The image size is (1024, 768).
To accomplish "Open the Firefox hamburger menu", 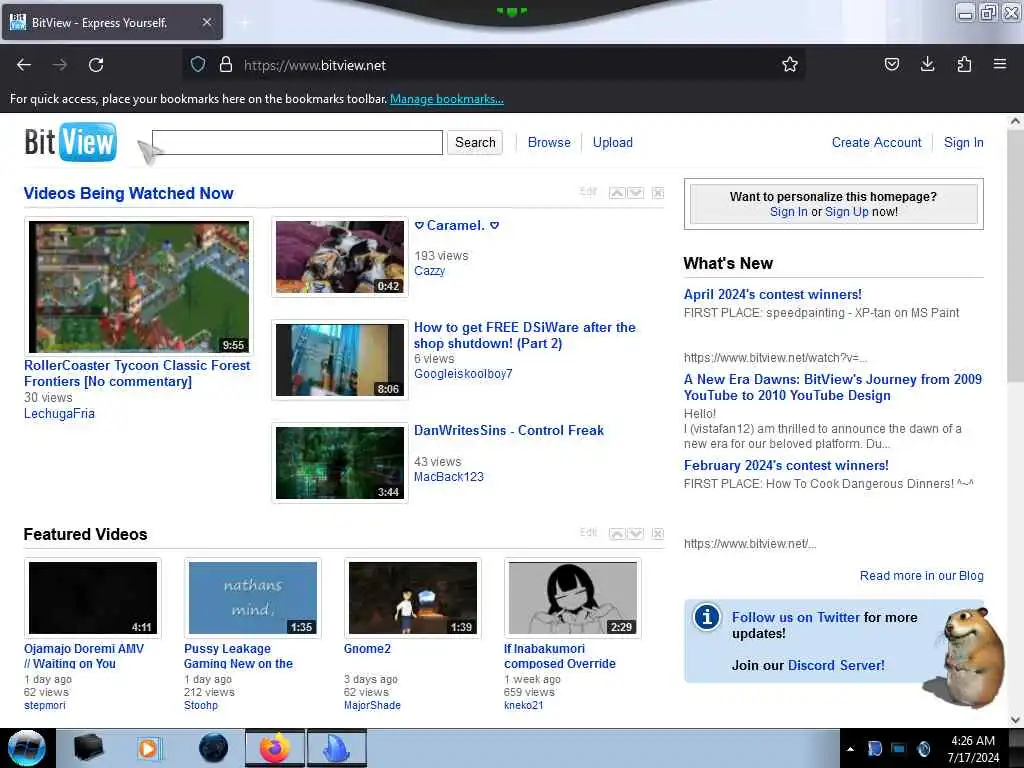I will [x=1000, y=64].
